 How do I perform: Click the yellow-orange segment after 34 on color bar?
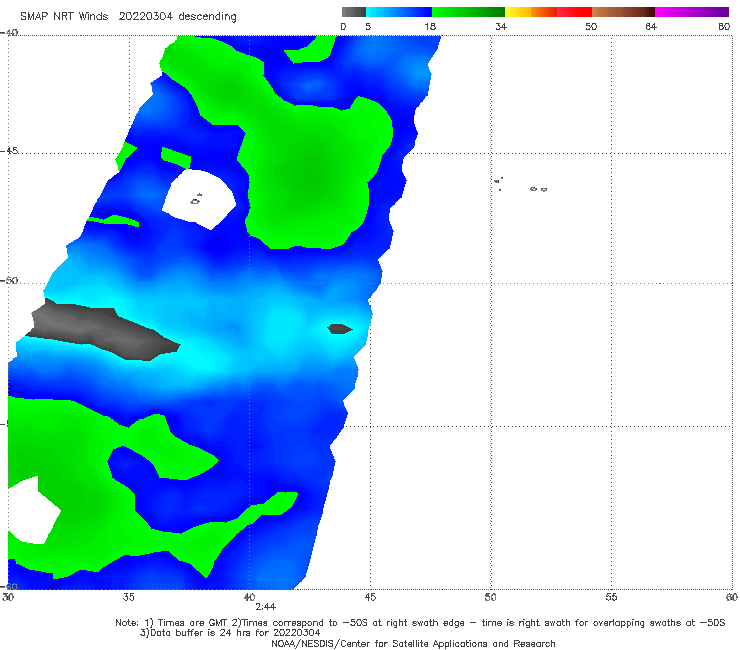pos(530,12)
